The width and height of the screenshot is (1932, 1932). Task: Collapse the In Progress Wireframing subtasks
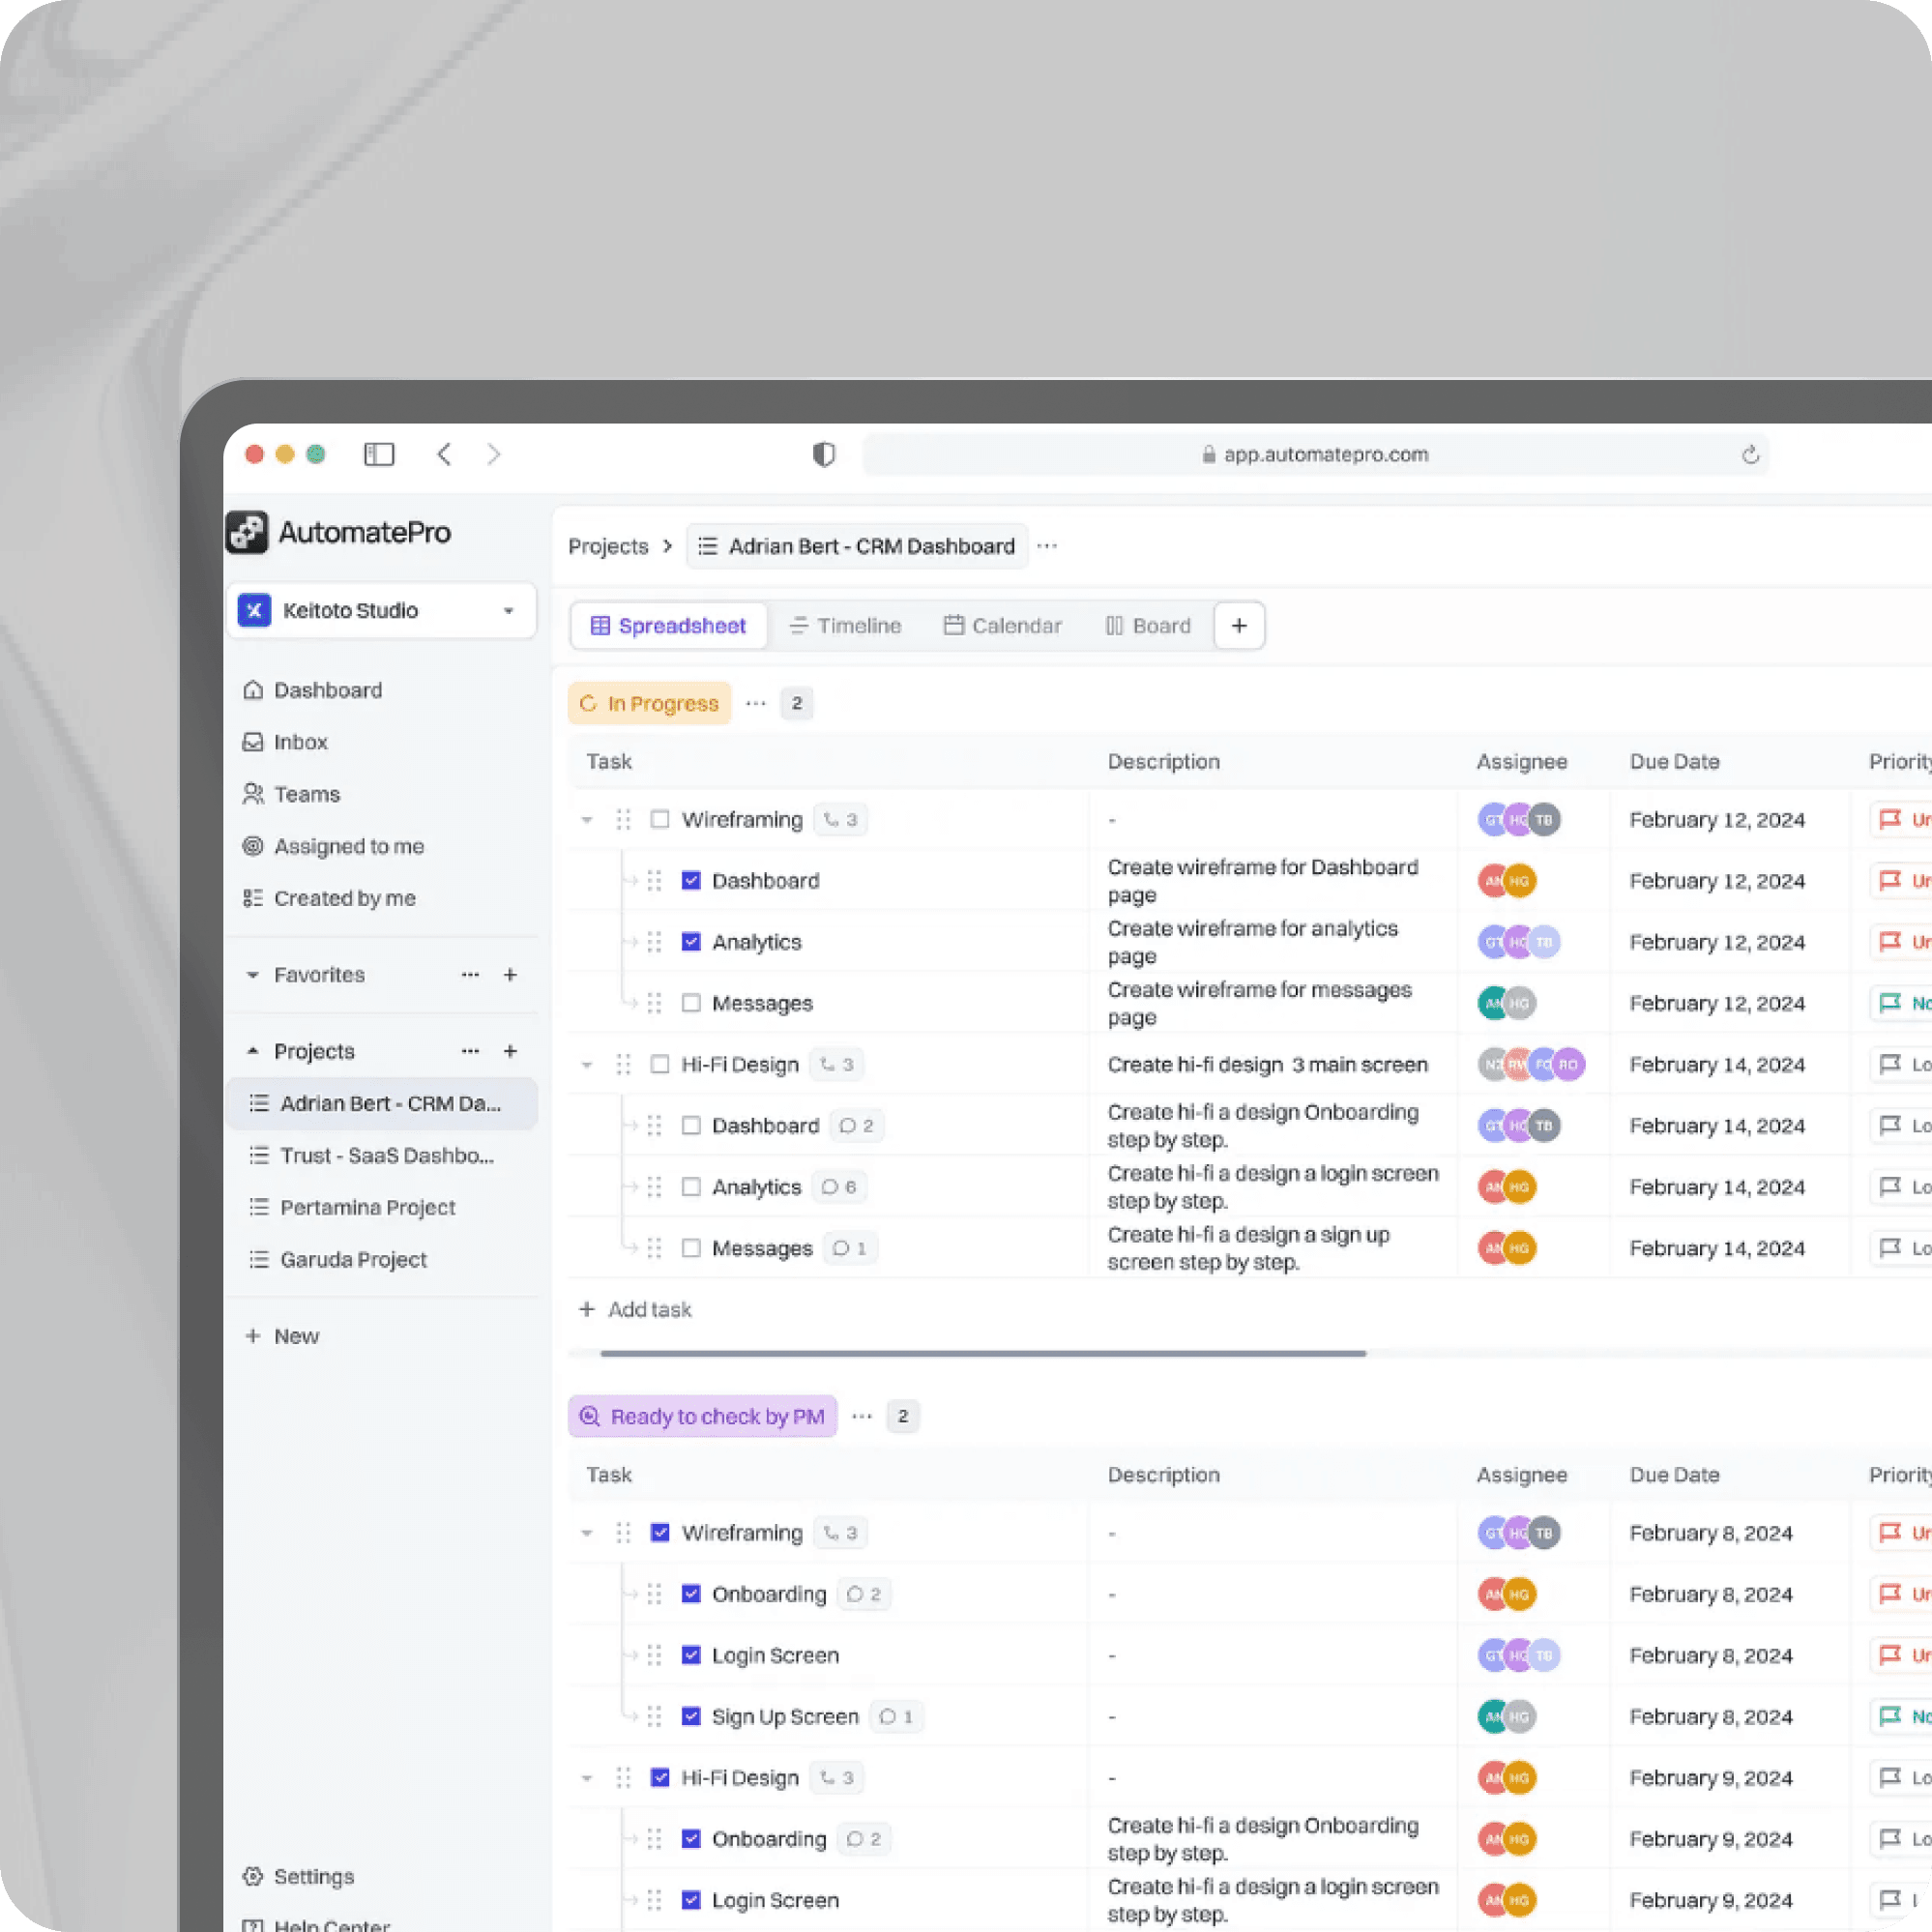[587, 820]
